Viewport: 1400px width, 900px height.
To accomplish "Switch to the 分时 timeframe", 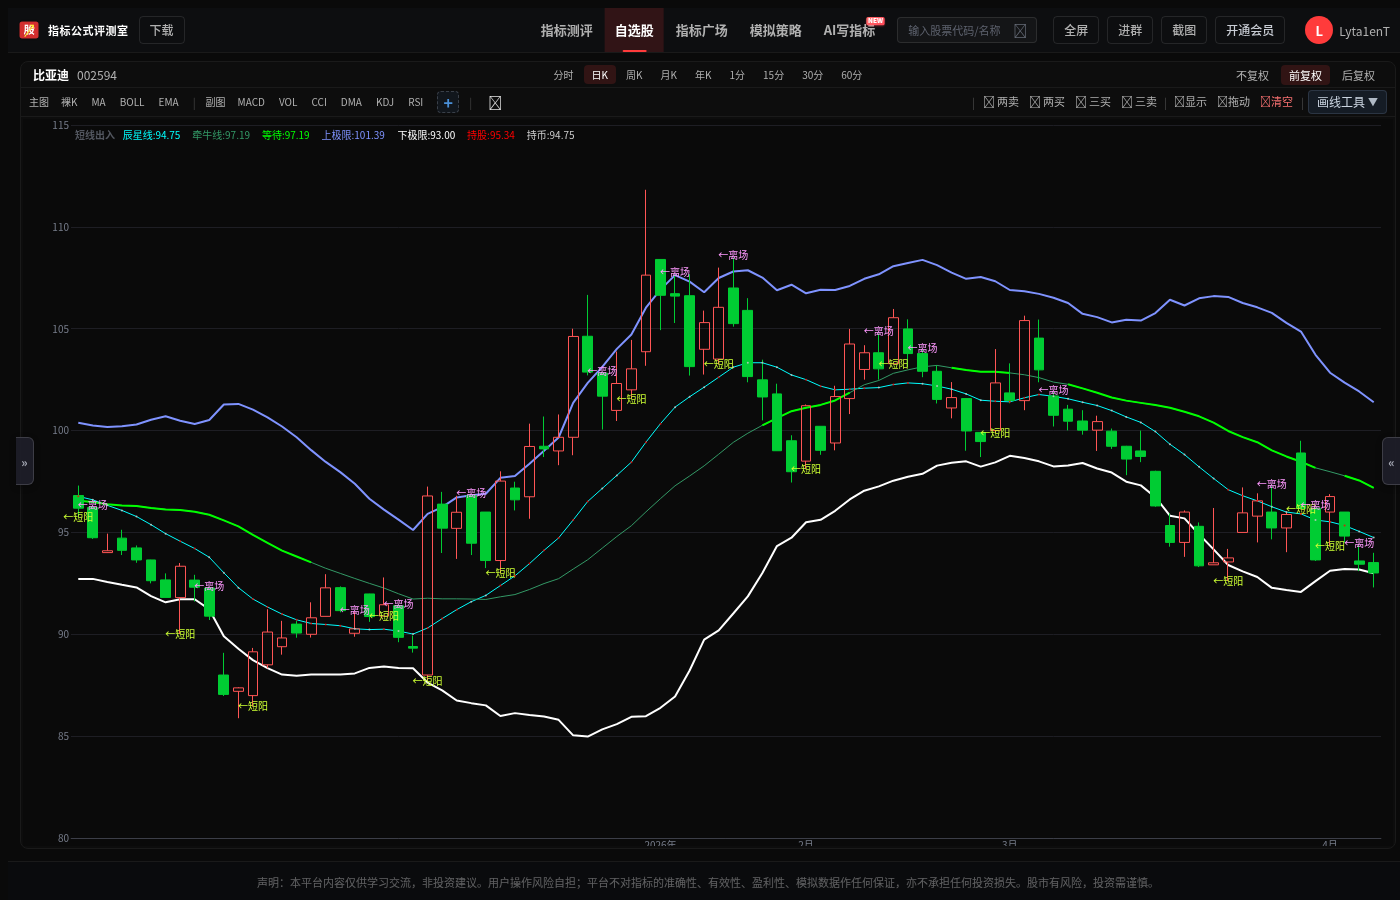I will 564,76.
